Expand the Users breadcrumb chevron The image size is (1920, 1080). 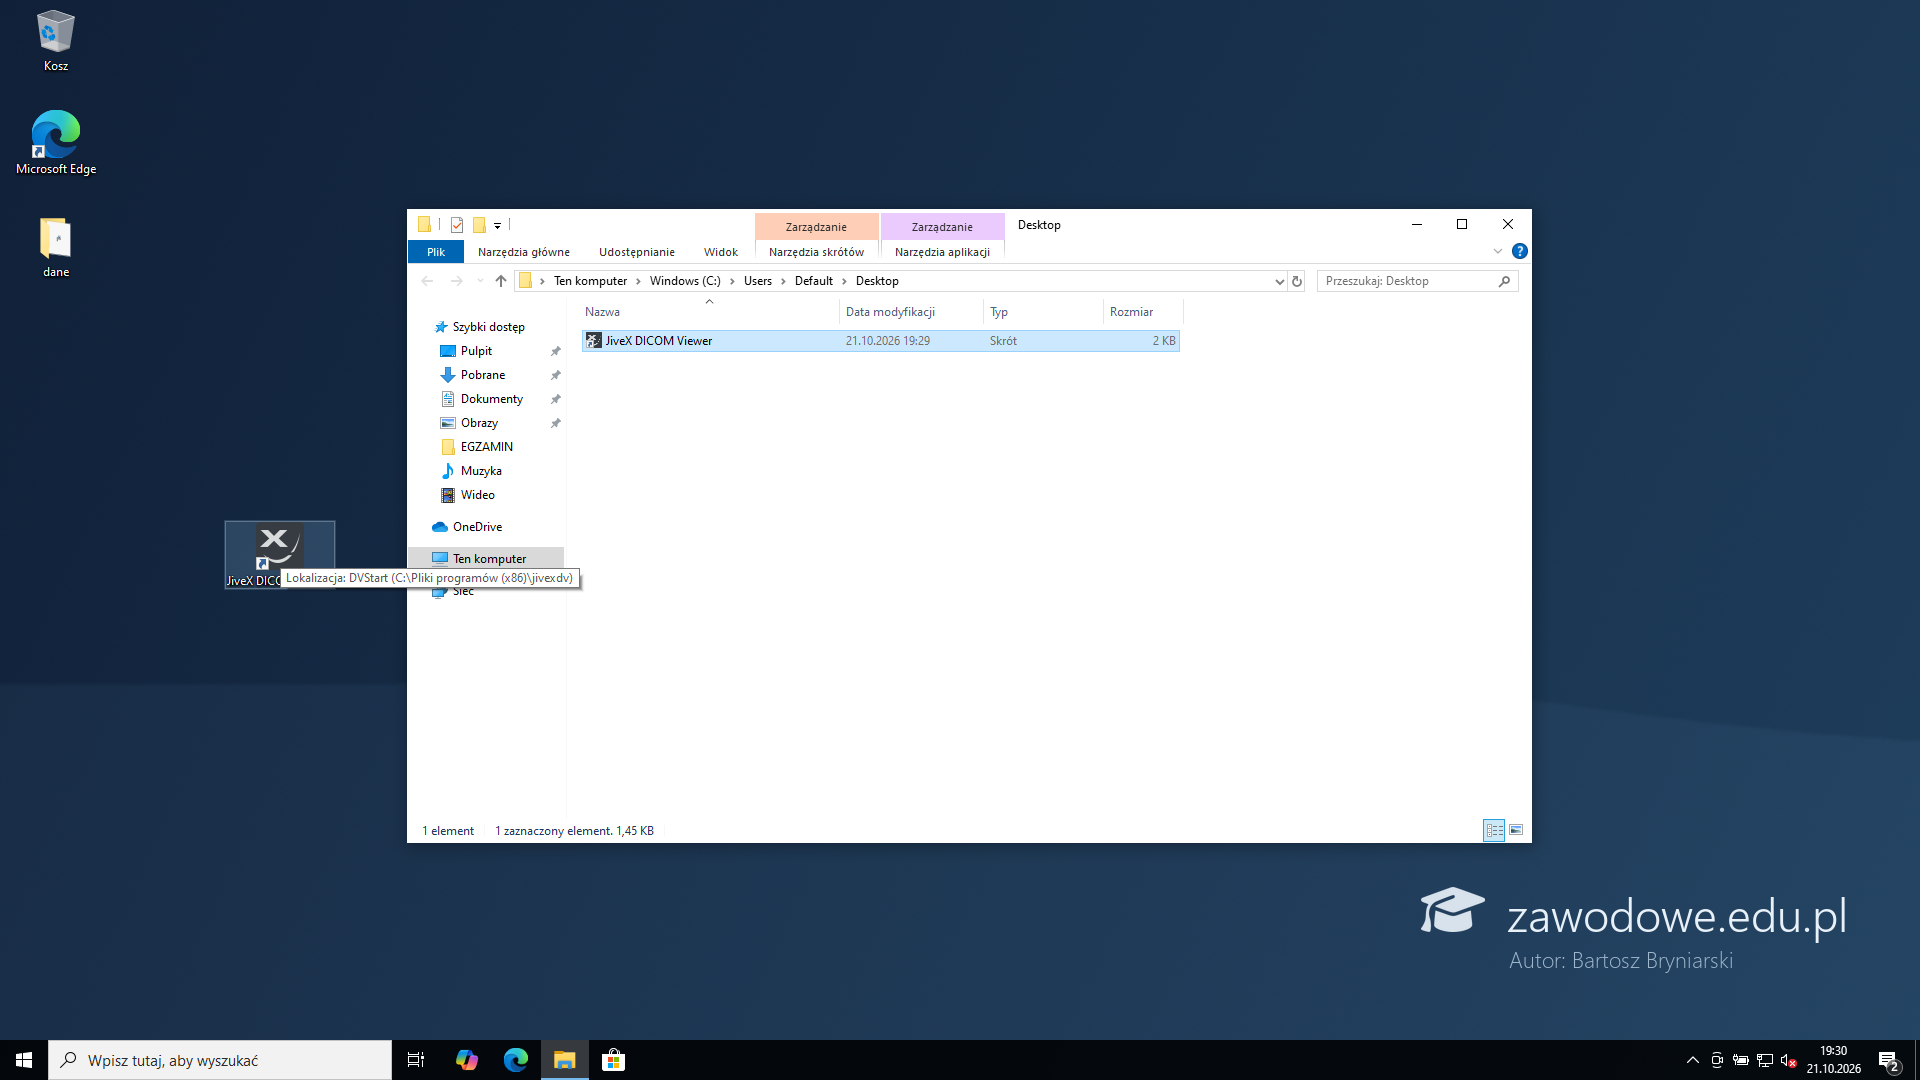[783, 281]
